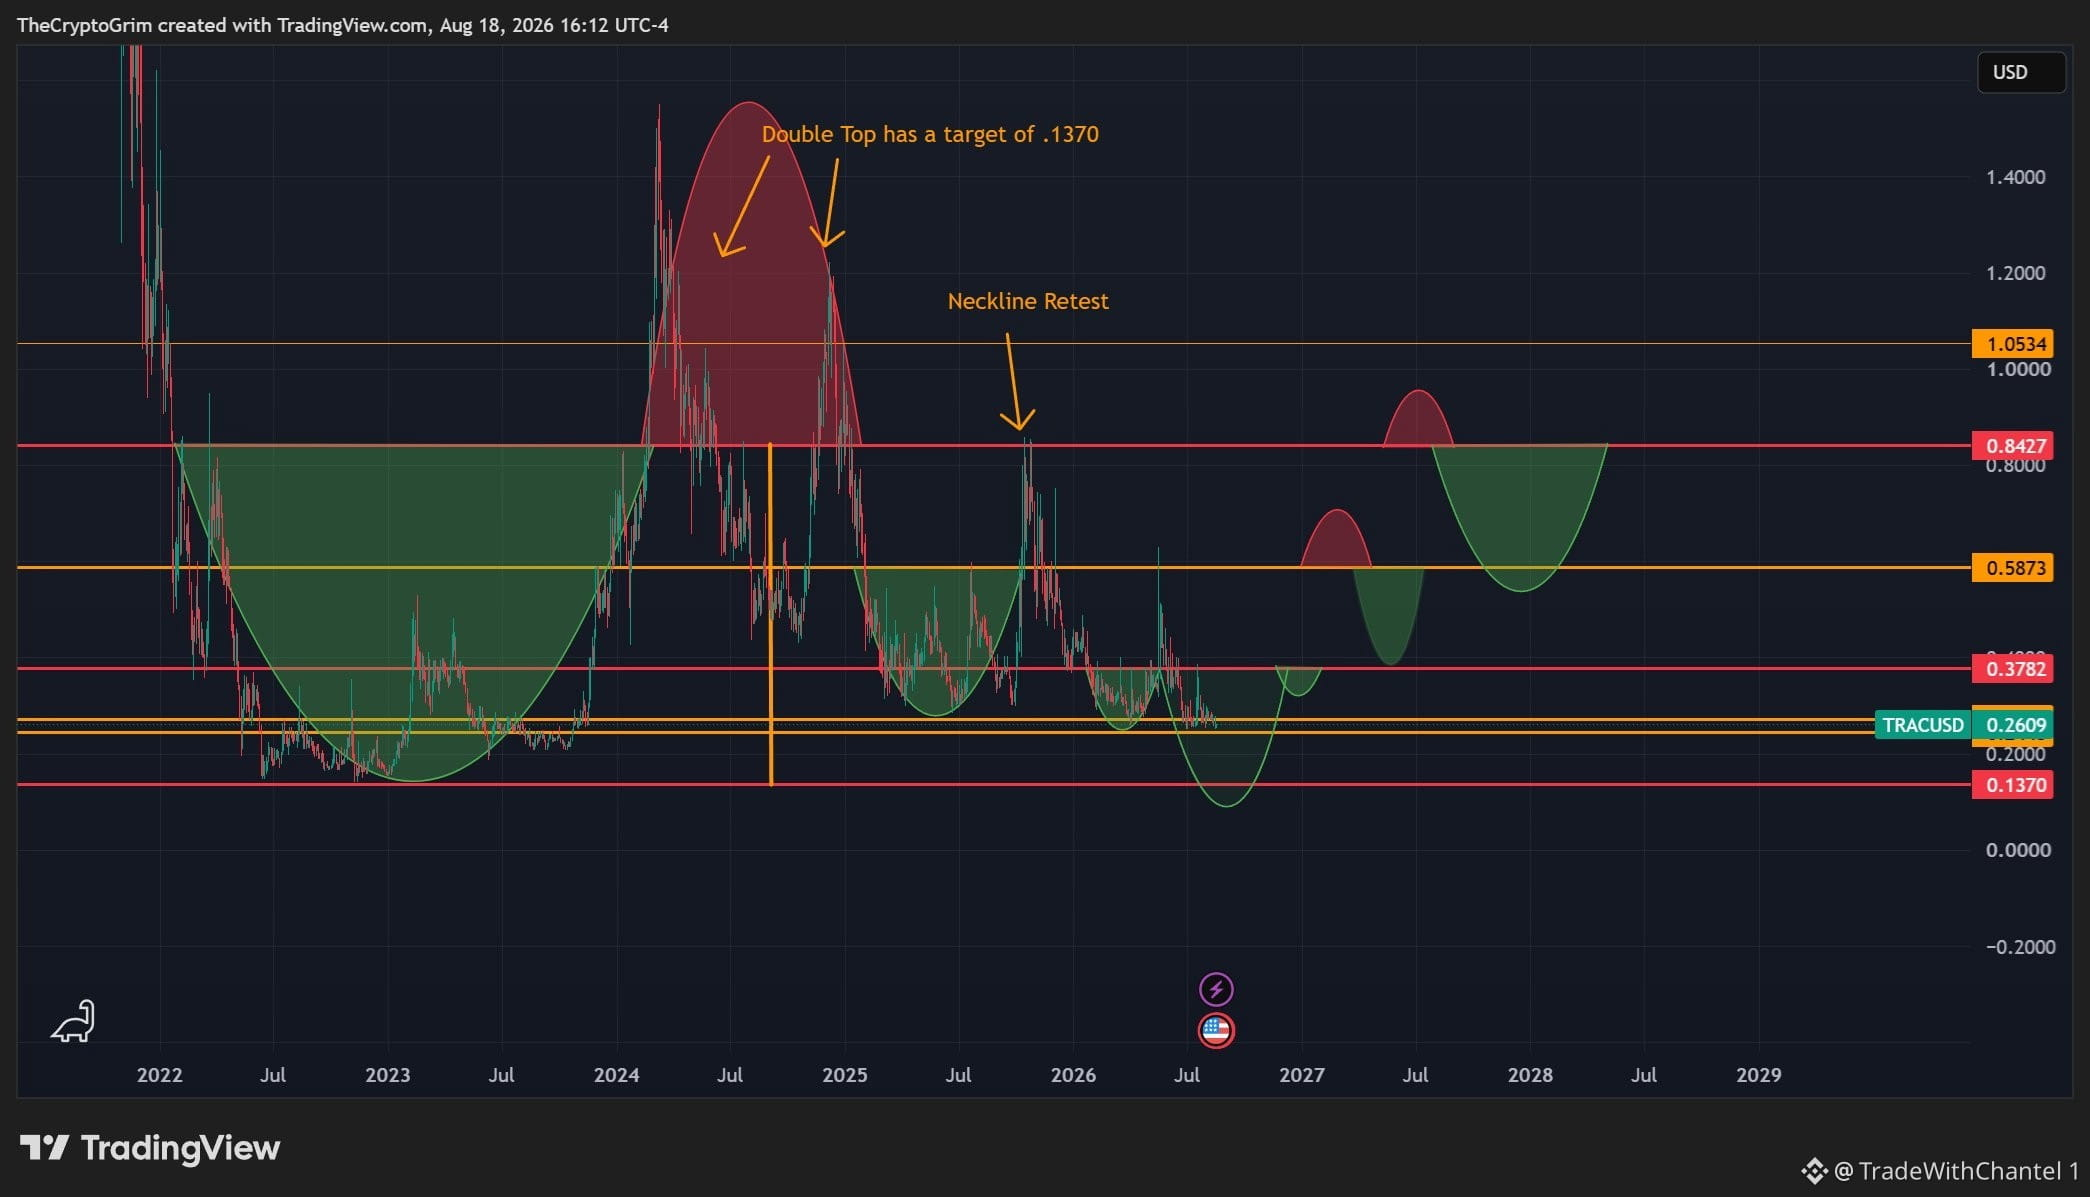This screenshot has height=1197, width=2090.
Task: Select 2023 on the time axis
Action: point(388,1075)
